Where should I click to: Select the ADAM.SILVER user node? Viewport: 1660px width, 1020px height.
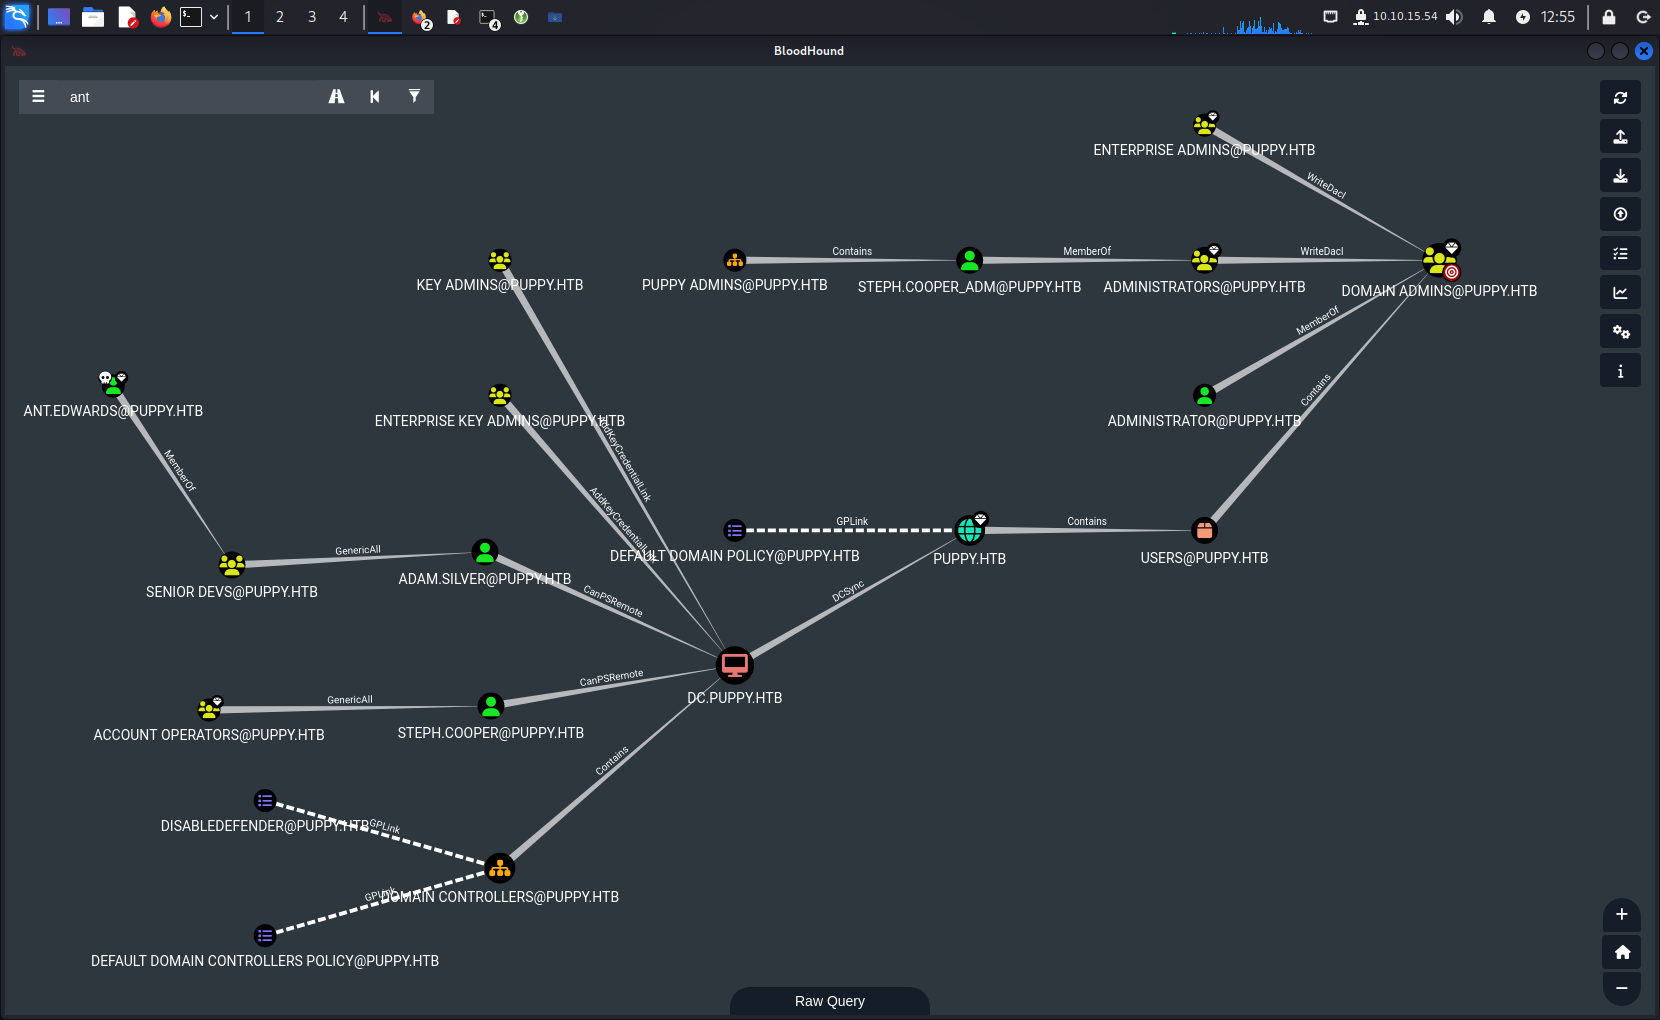[485, 551]
